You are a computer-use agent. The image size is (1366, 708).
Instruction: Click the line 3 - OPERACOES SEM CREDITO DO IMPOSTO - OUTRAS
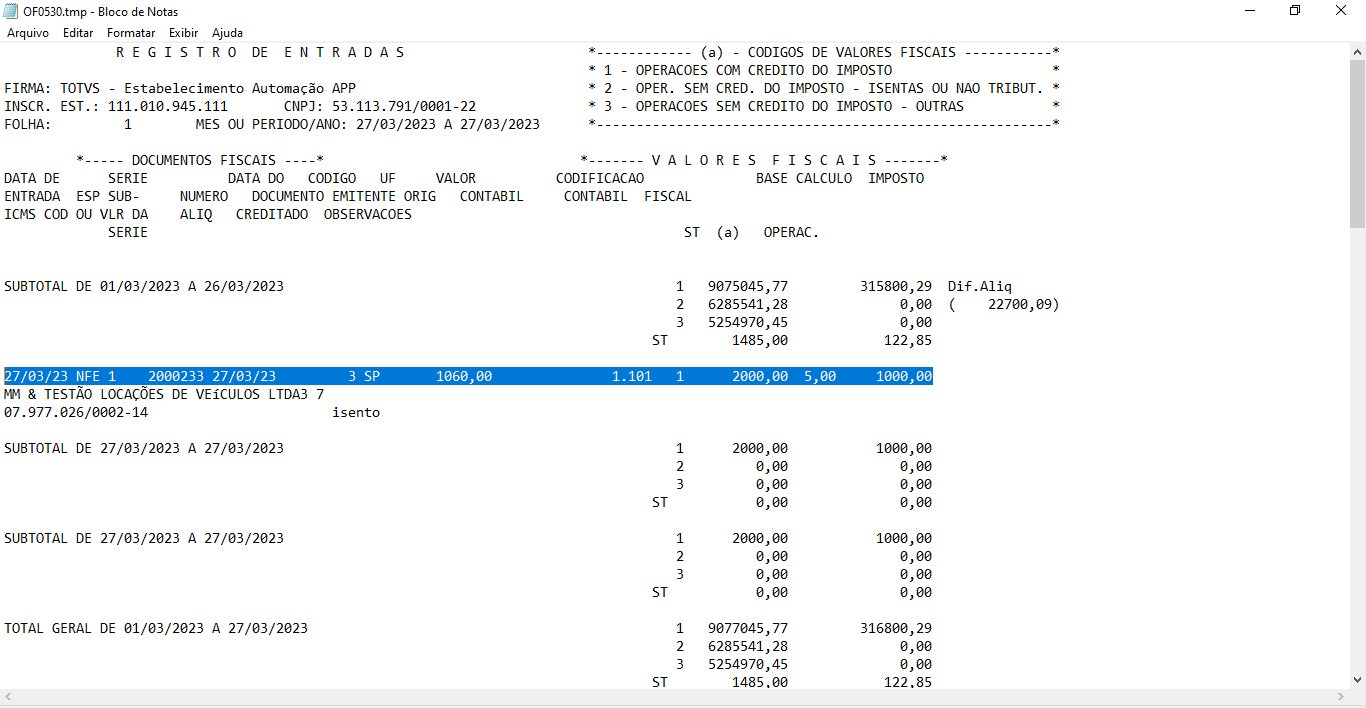pos(784,106)
